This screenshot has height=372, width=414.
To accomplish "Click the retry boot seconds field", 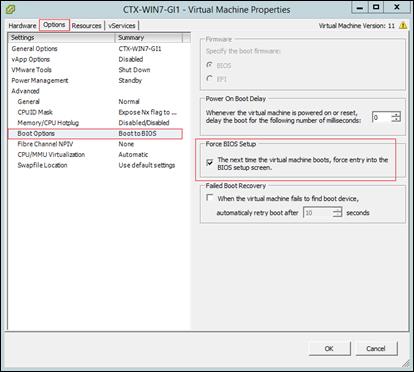I will [x=318, y=212].
